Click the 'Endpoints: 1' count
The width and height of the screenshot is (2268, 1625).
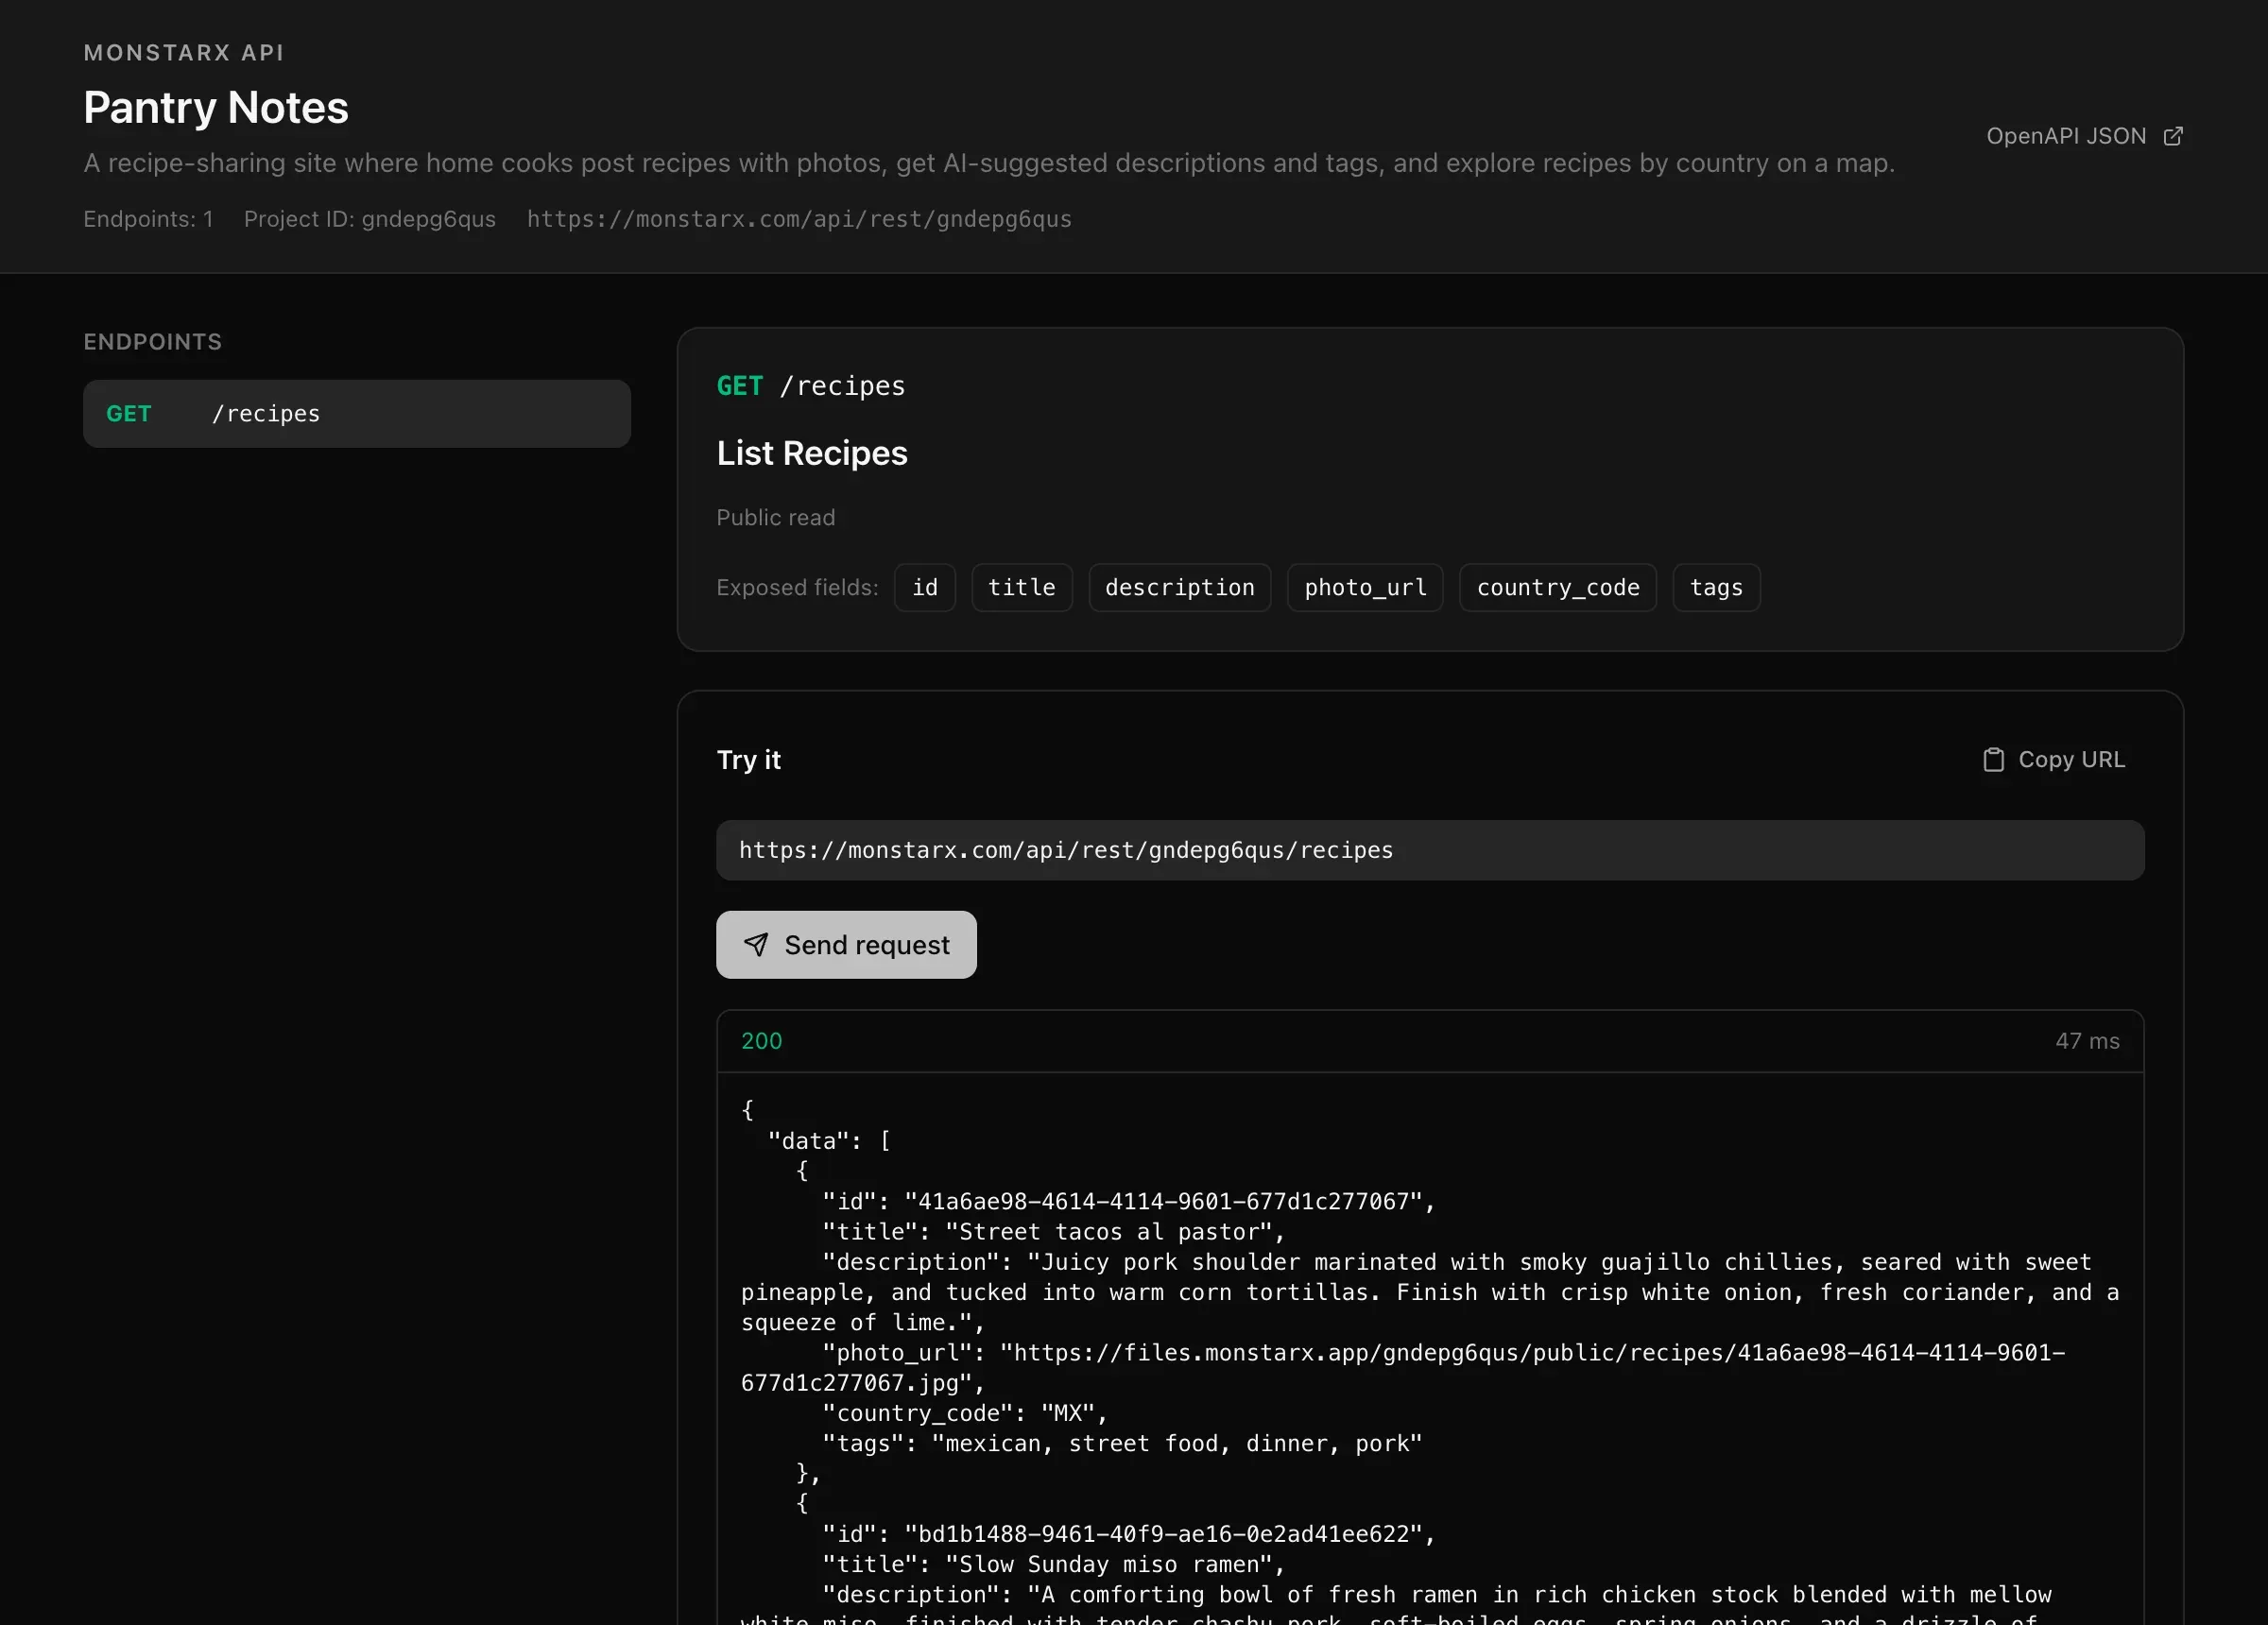click(148, 219)
